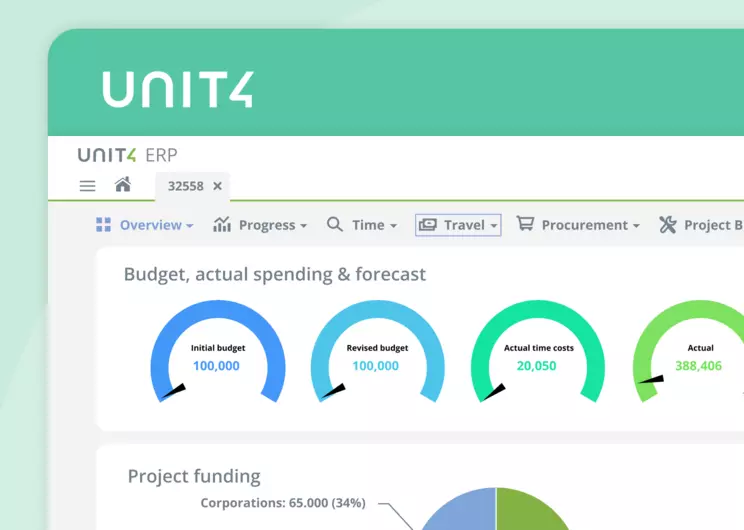
Task: Expand the Time dropdown arrow
Action: tap(393, 226)
